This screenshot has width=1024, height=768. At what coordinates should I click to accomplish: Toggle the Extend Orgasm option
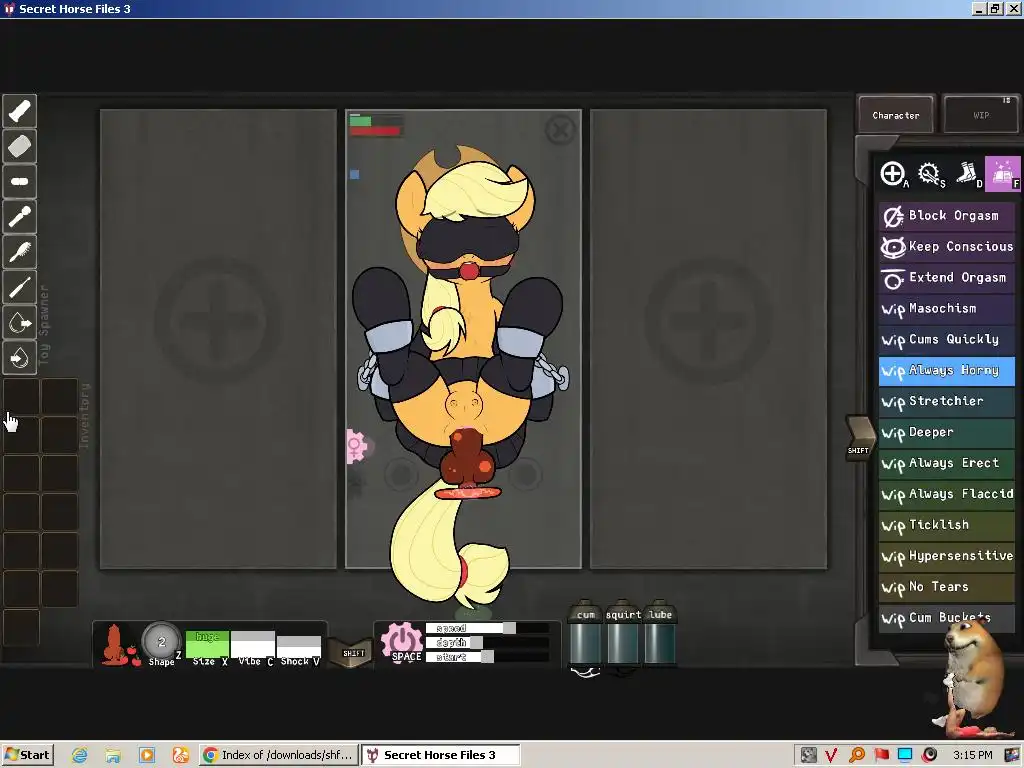tap(947, 278)
